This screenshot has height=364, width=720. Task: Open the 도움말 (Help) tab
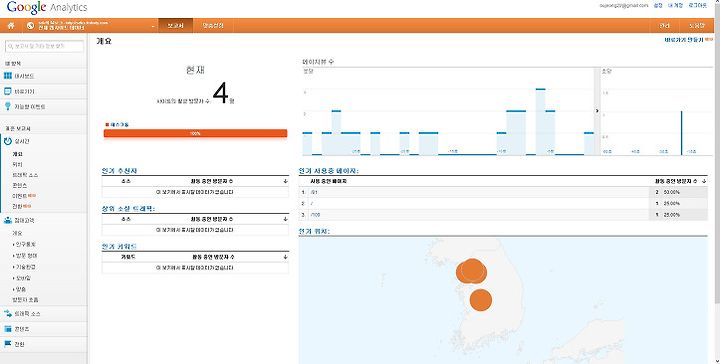696,26
